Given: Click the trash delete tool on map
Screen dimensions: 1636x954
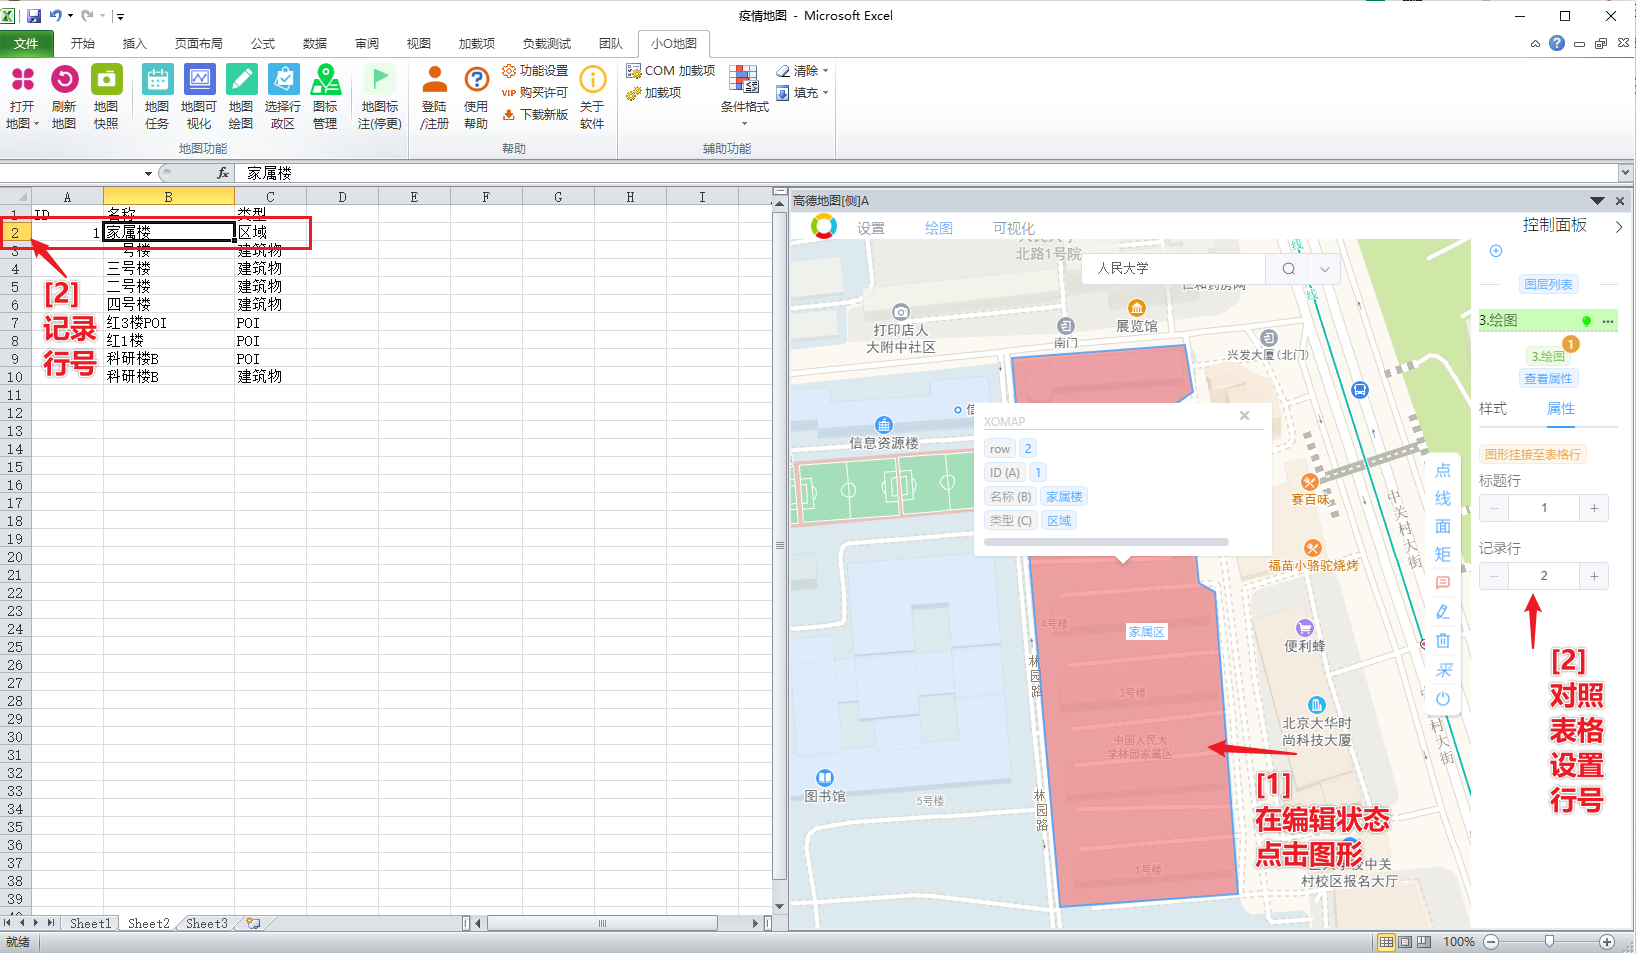Looking at the screenshot, I should [1443, 641].
